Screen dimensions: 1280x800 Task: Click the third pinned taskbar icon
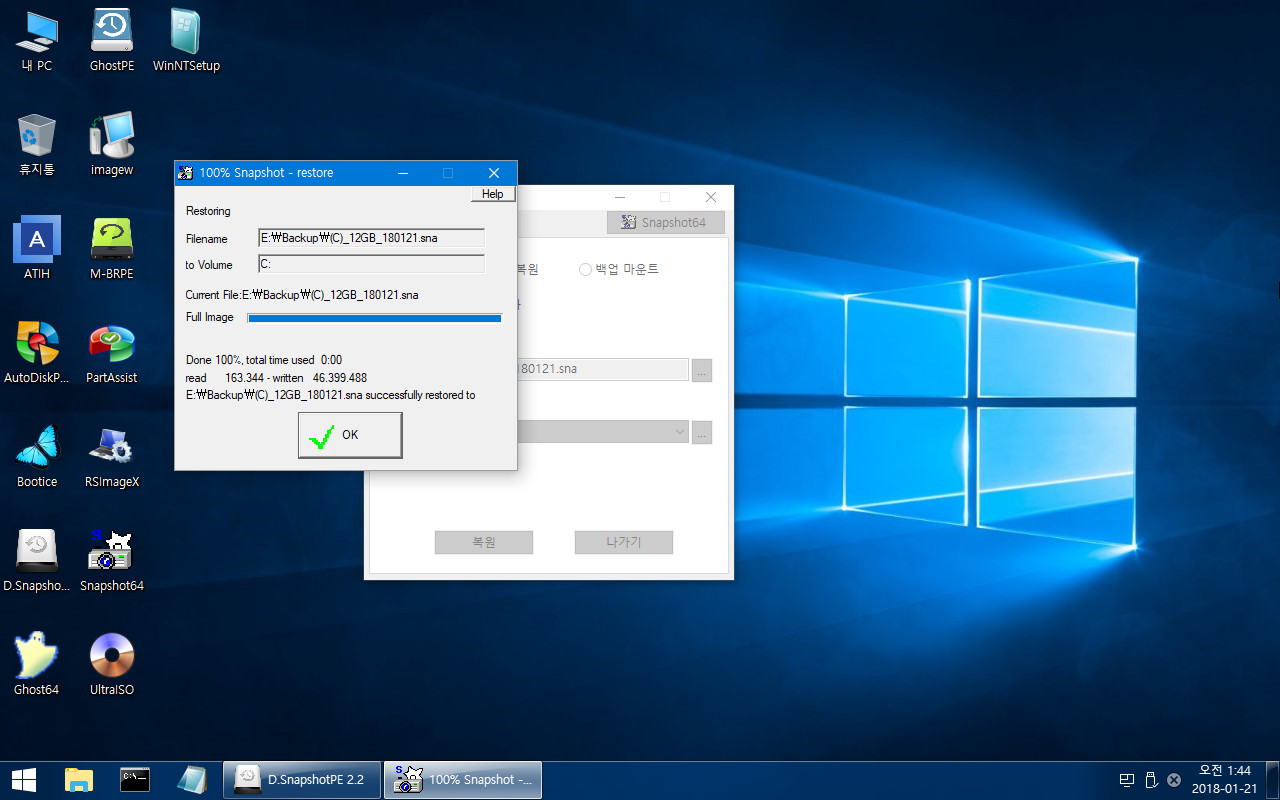191,780
